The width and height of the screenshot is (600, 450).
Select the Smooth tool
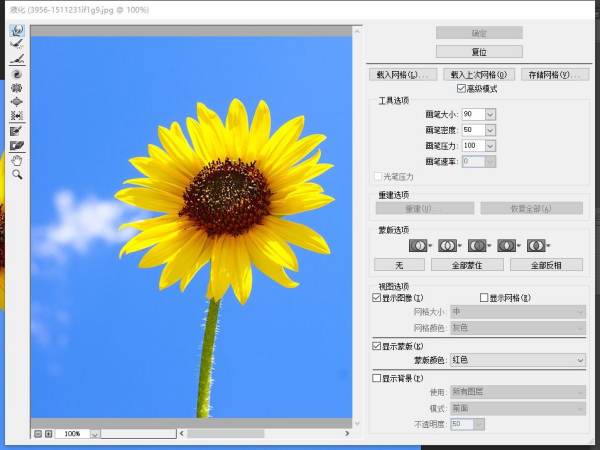point(16,59)
